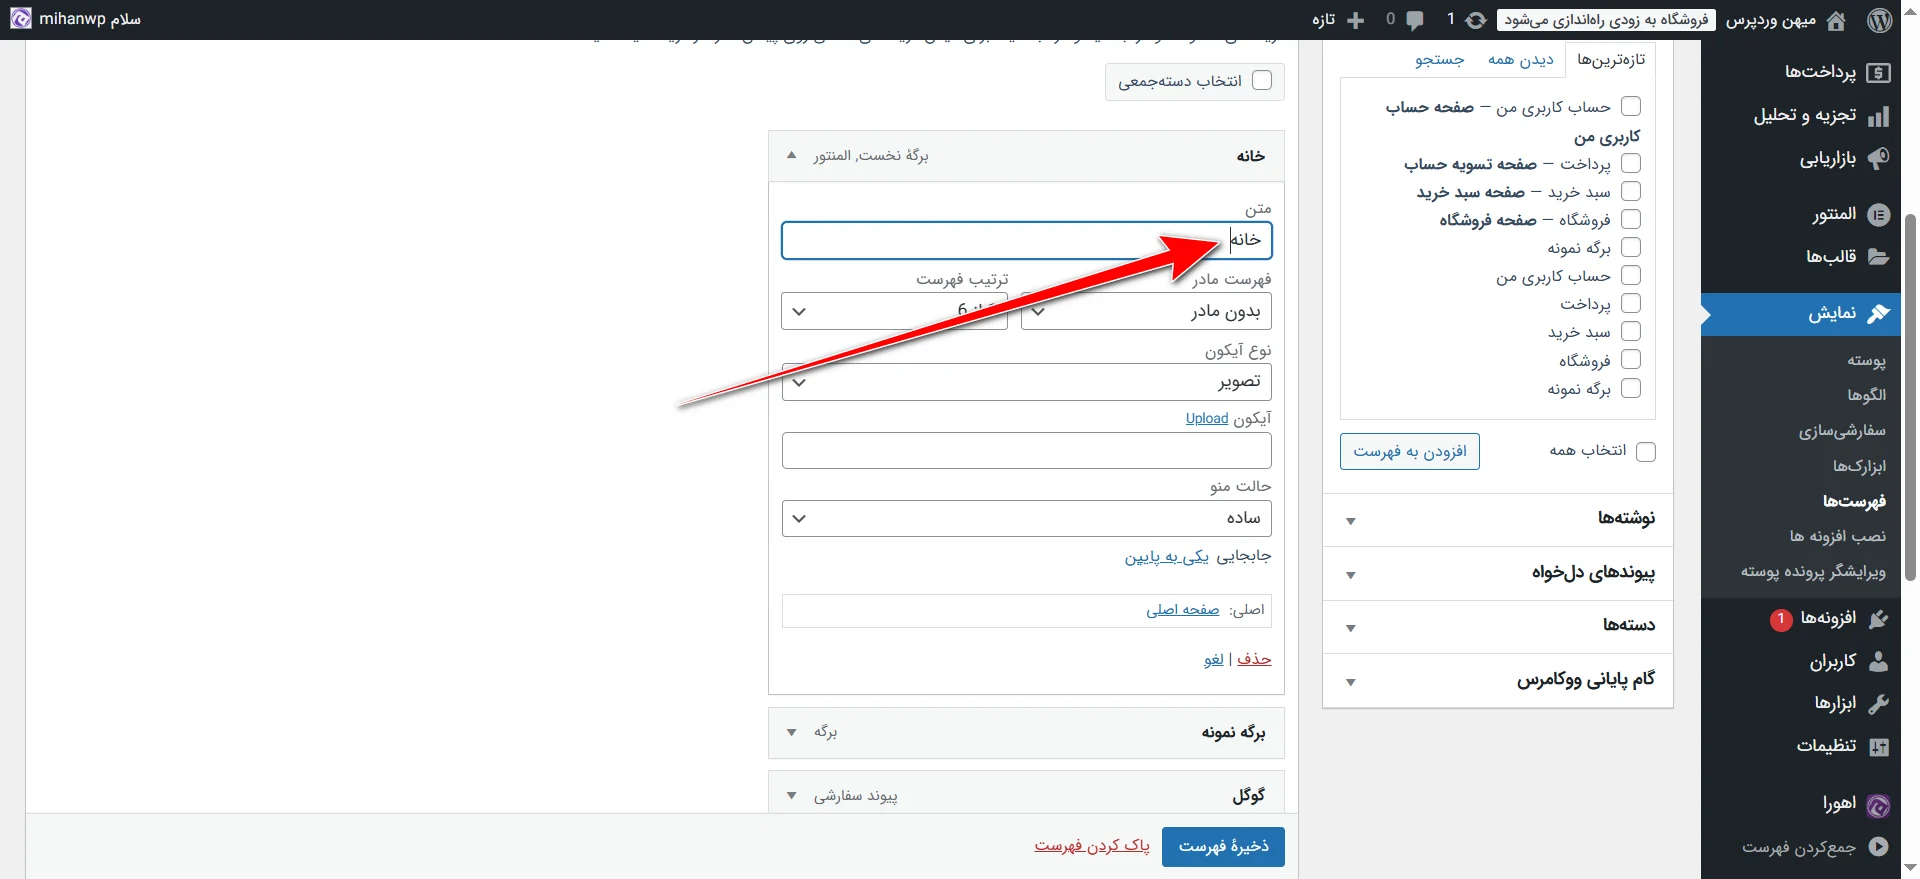
Task: Check سبد خرید – صفحه سبد خرید
Action: pos(1631,191)
